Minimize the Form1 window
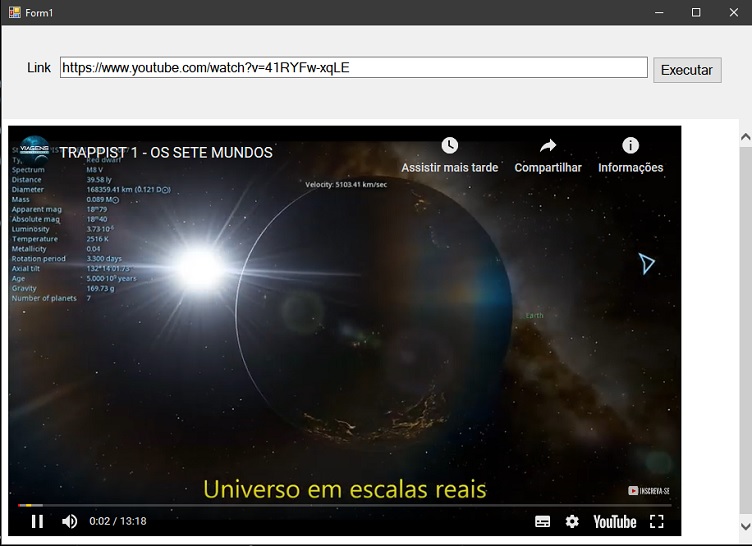The height and width of the screenshot is (546, 752). click(x=659, y=12)
